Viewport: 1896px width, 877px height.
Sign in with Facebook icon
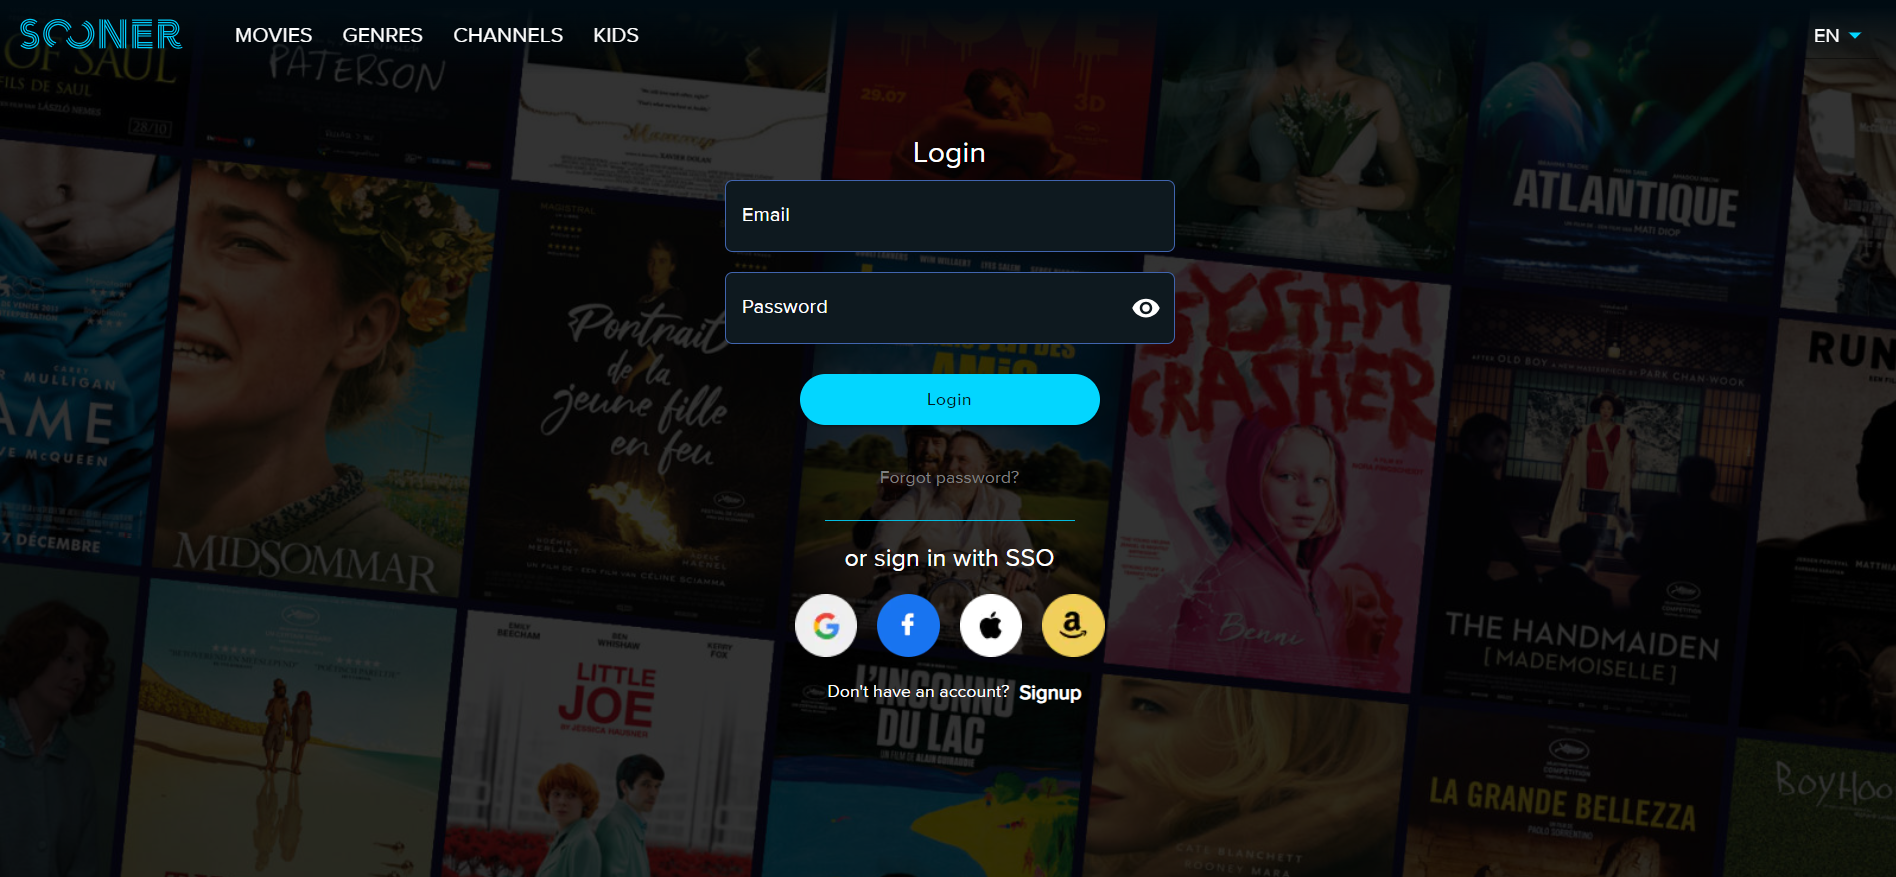pyautogui.click(x=908, y=626)
